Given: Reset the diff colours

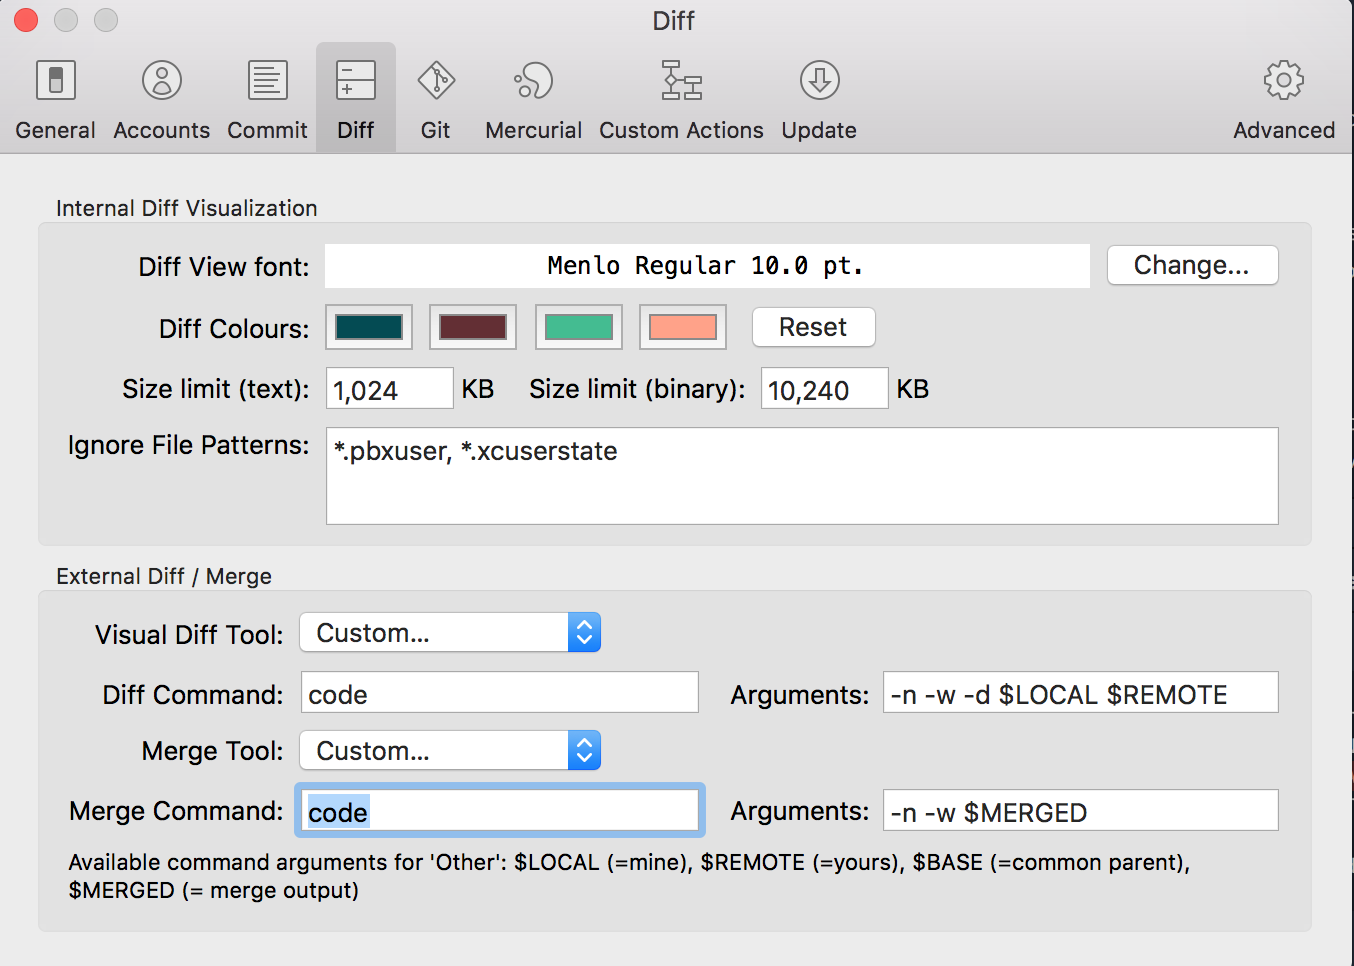Looking at the screenshot, I should [813, 327].
